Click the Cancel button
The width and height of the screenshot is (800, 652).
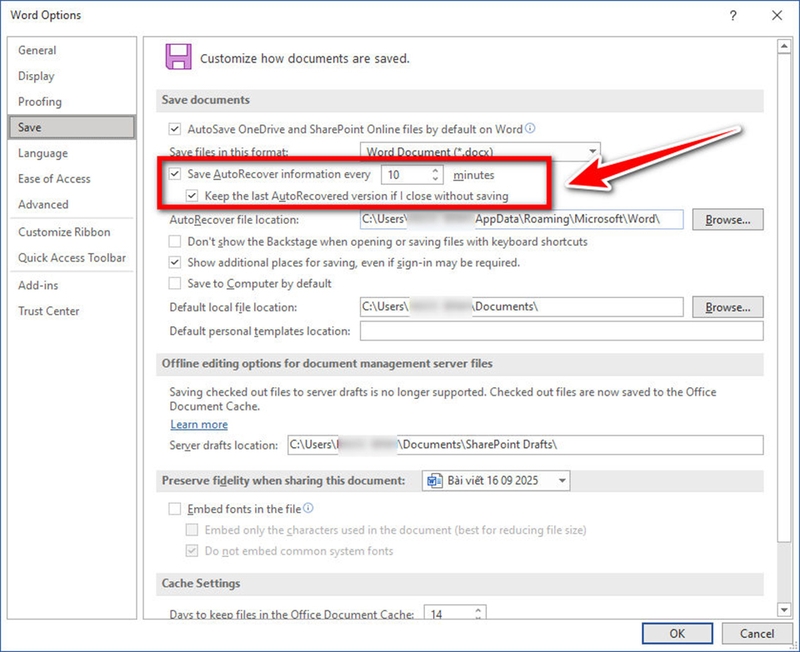[x=757, y=634]
